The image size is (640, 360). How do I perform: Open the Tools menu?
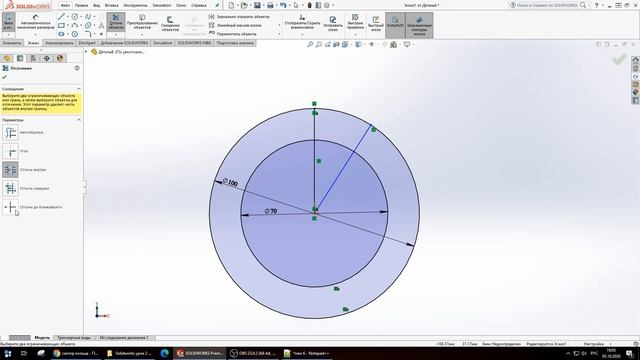point(135,5)
